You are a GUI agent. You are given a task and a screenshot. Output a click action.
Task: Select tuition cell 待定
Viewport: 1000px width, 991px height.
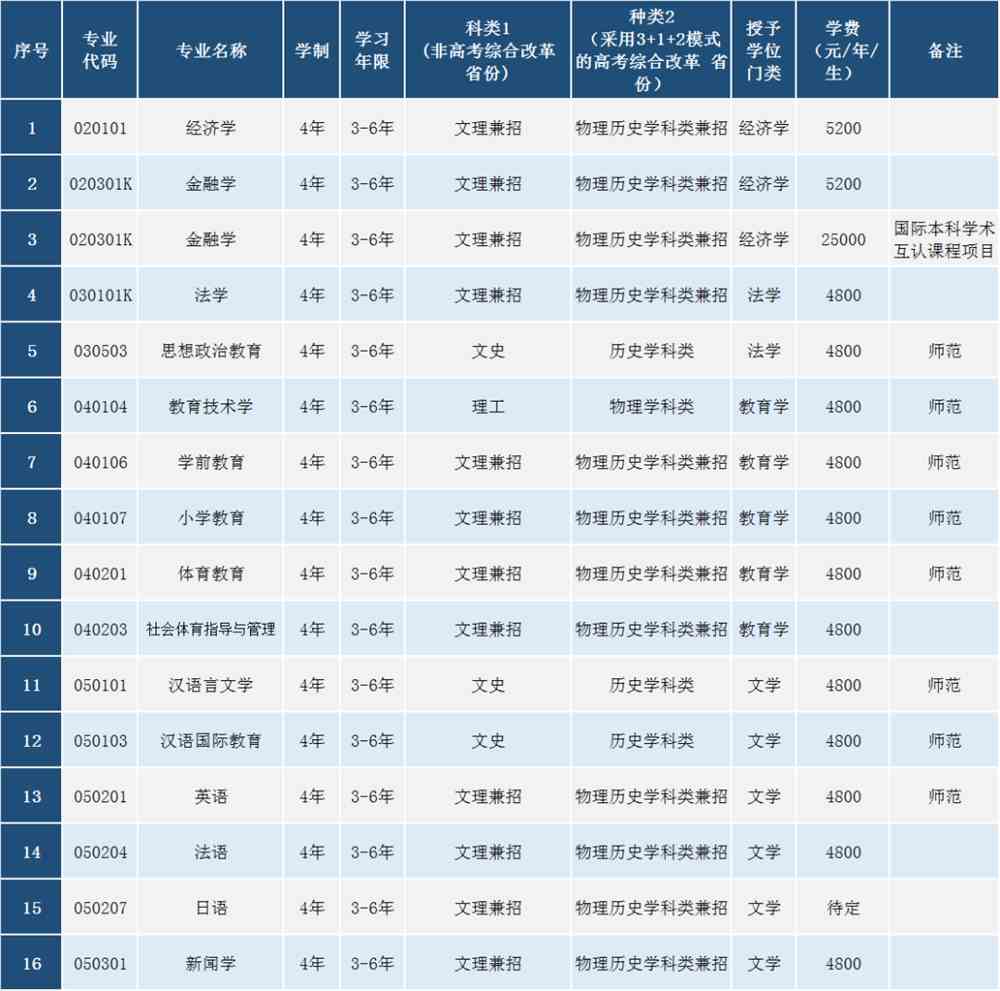click(842, 908)
